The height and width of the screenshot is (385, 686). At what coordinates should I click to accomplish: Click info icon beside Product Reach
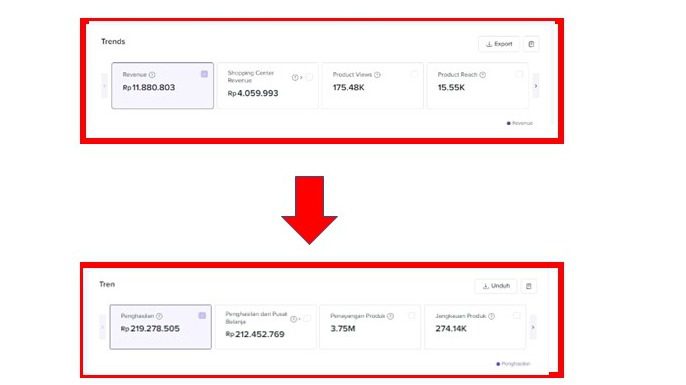pyautogui.click(x=483, y=75)
